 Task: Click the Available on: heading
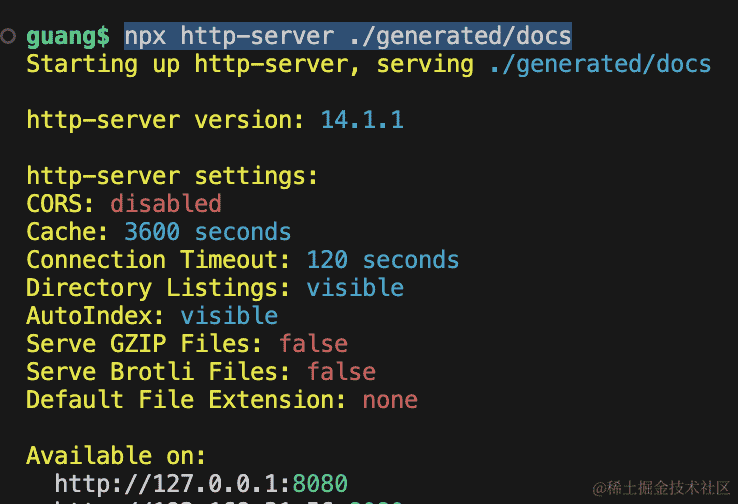click(116, 456)
